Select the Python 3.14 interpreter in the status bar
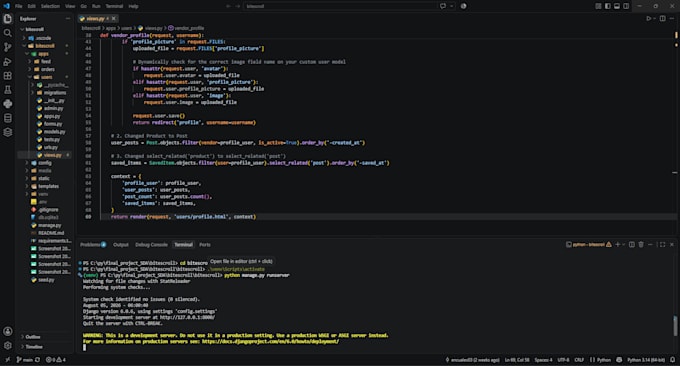Image resolution: width=680 pixels, height=366 pixels. [646, 360]
